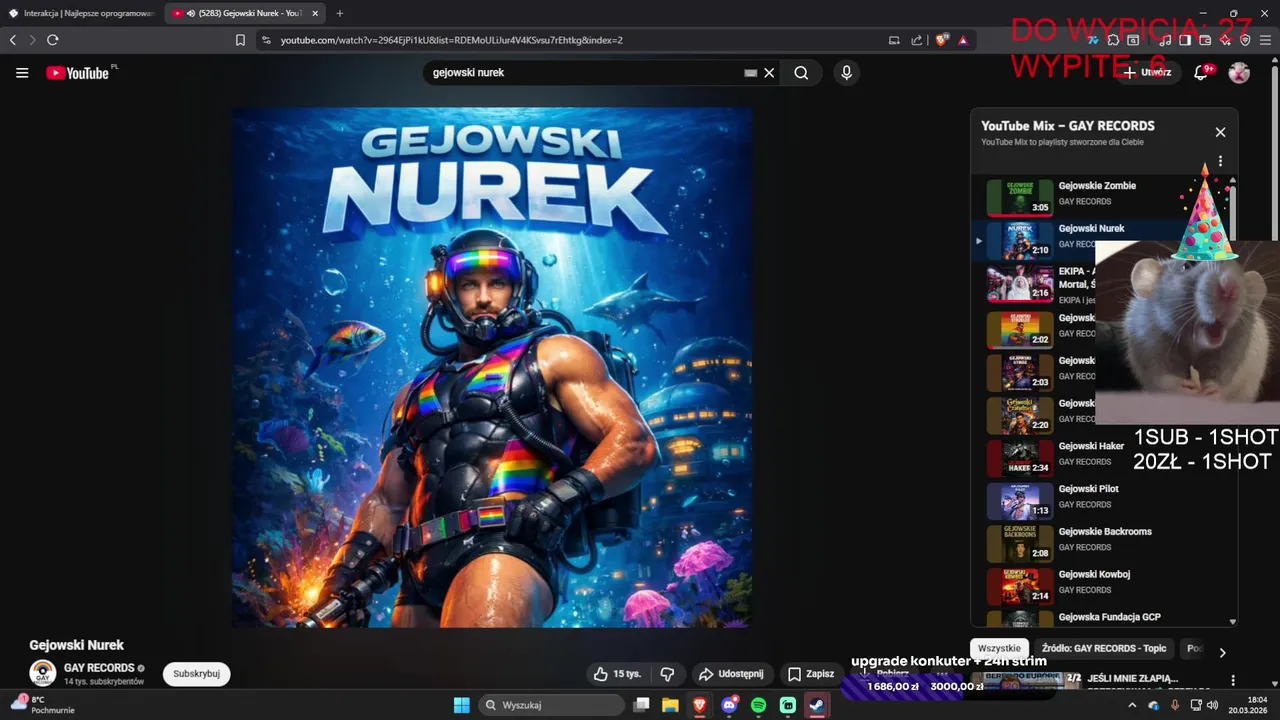The image size is (1280, 720).
Task: Open a new browser tab
Action: (340, 13)
